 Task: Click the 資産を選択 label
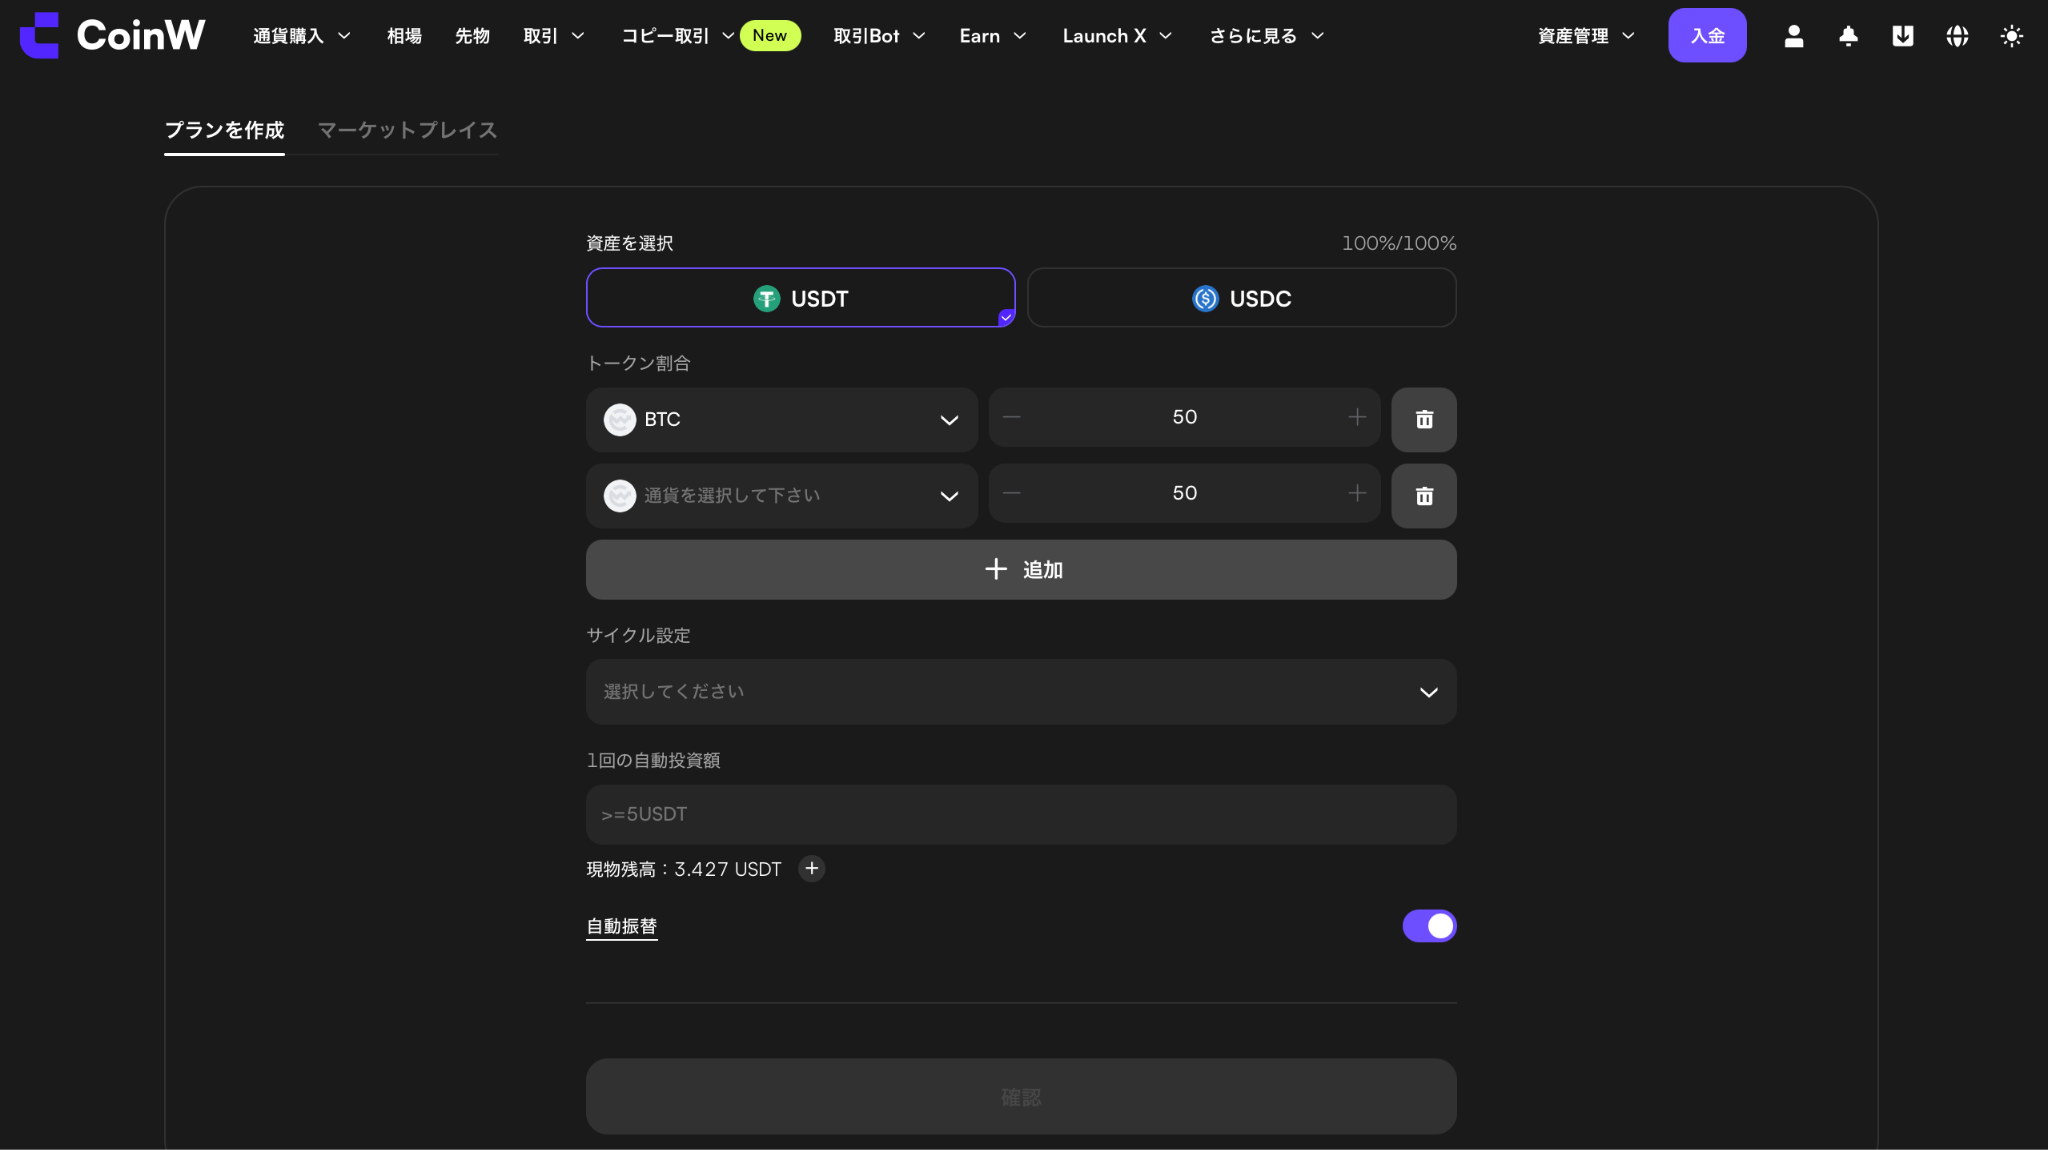pos(629,243)
